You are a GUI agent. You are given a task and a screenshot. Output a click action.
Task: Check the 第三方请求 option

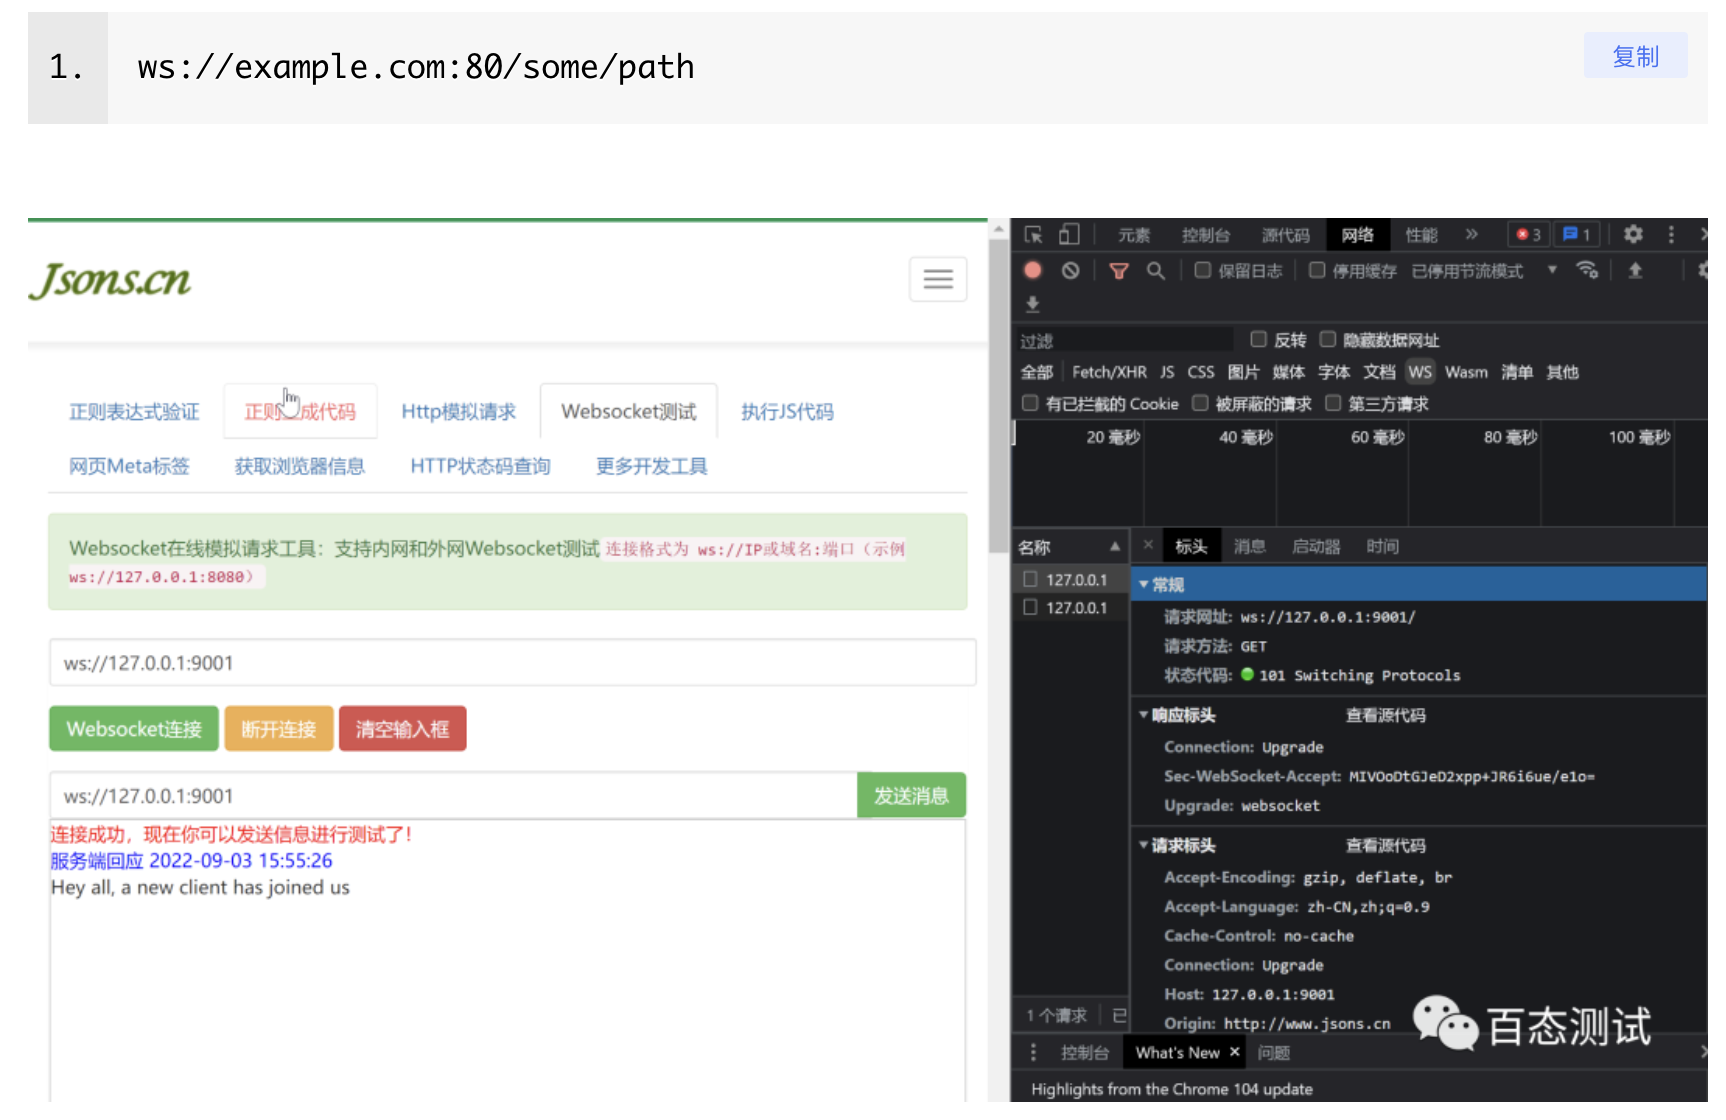[x=1333, y=403]
